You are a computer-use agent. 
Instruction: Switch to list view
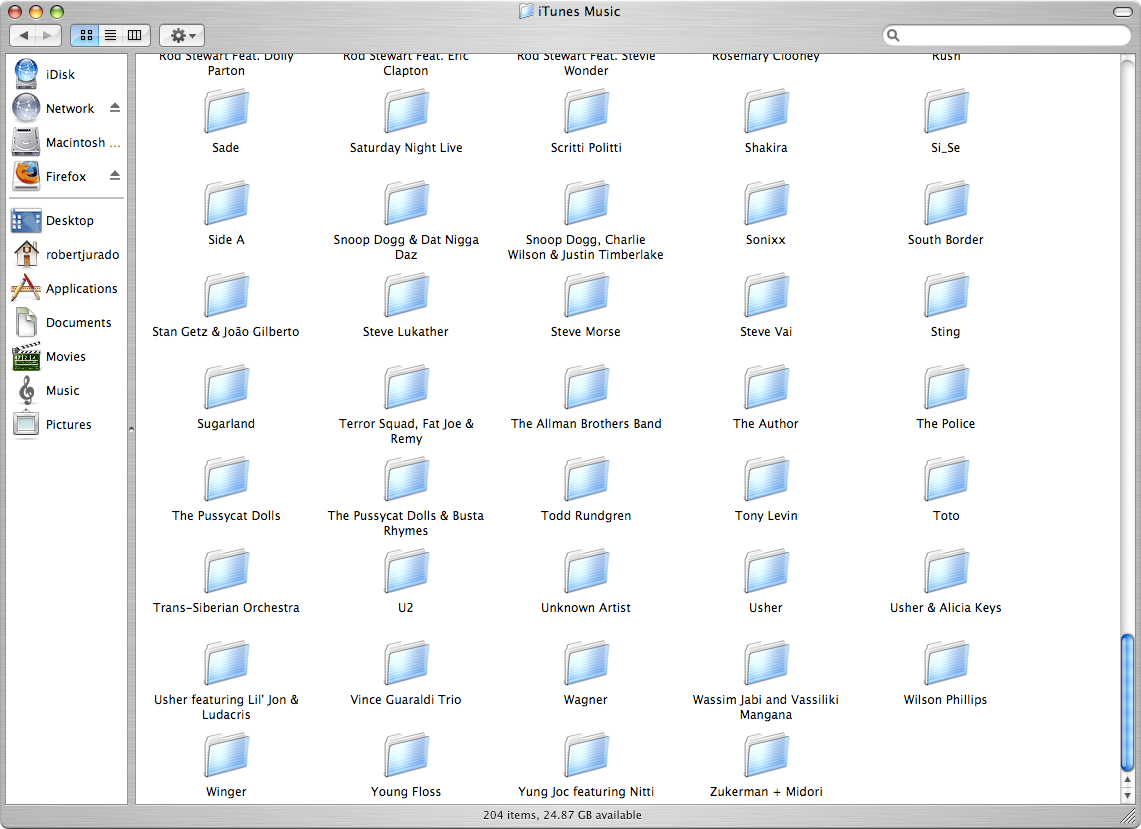111,35
